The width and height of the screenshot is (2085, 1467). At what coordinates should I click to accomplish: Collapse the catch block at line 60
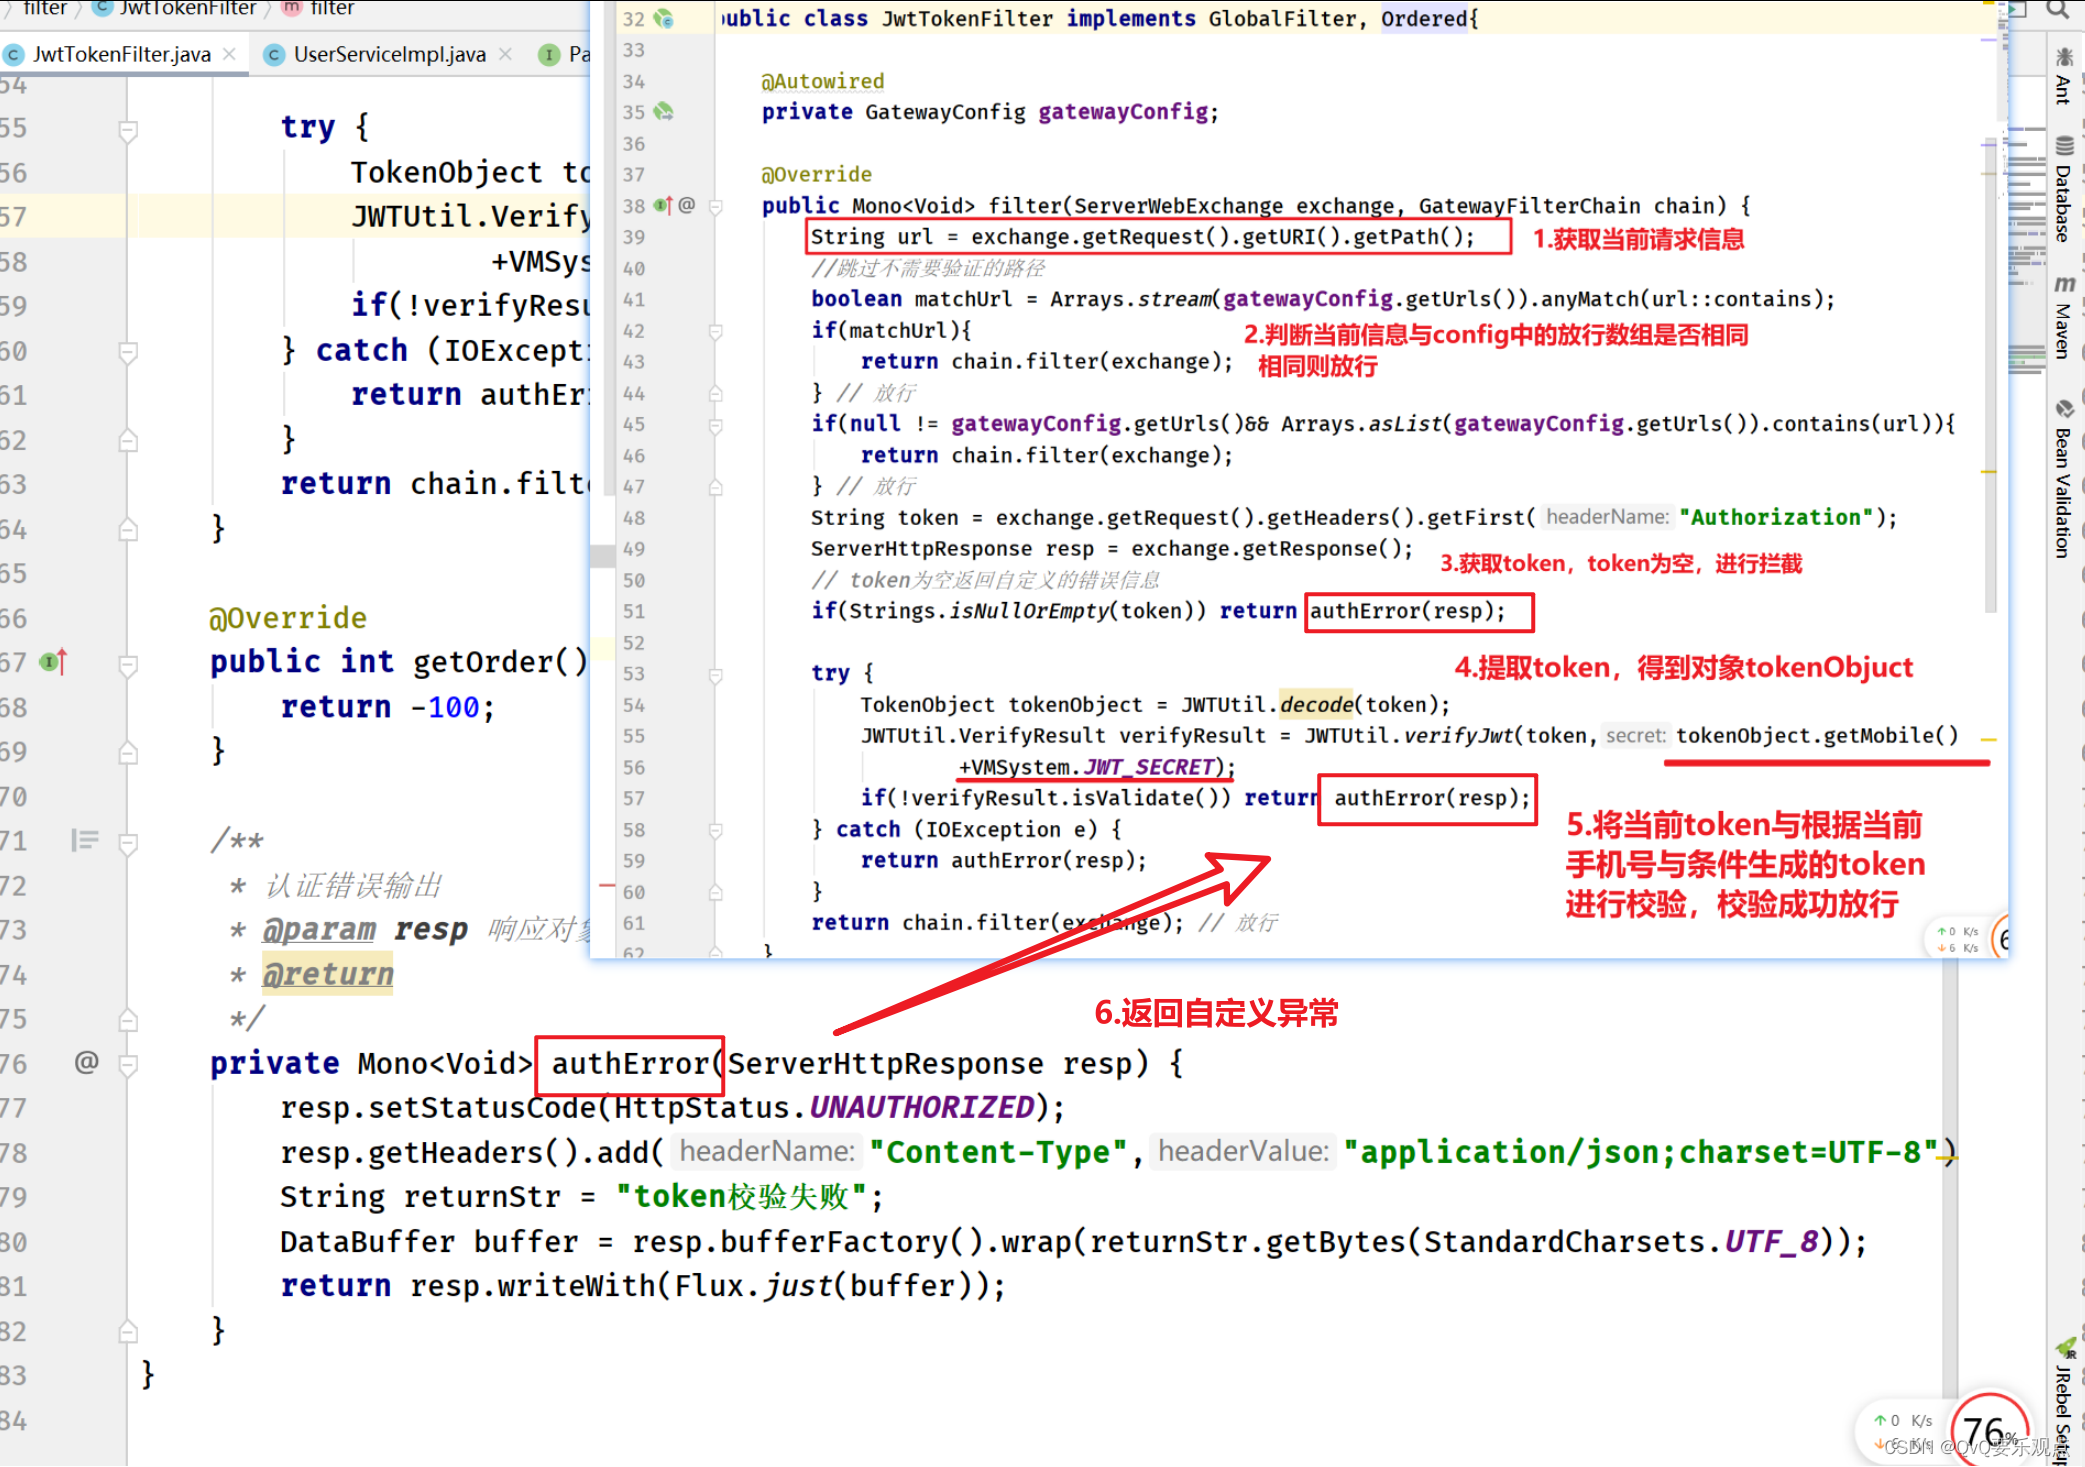tap(128, 352)
